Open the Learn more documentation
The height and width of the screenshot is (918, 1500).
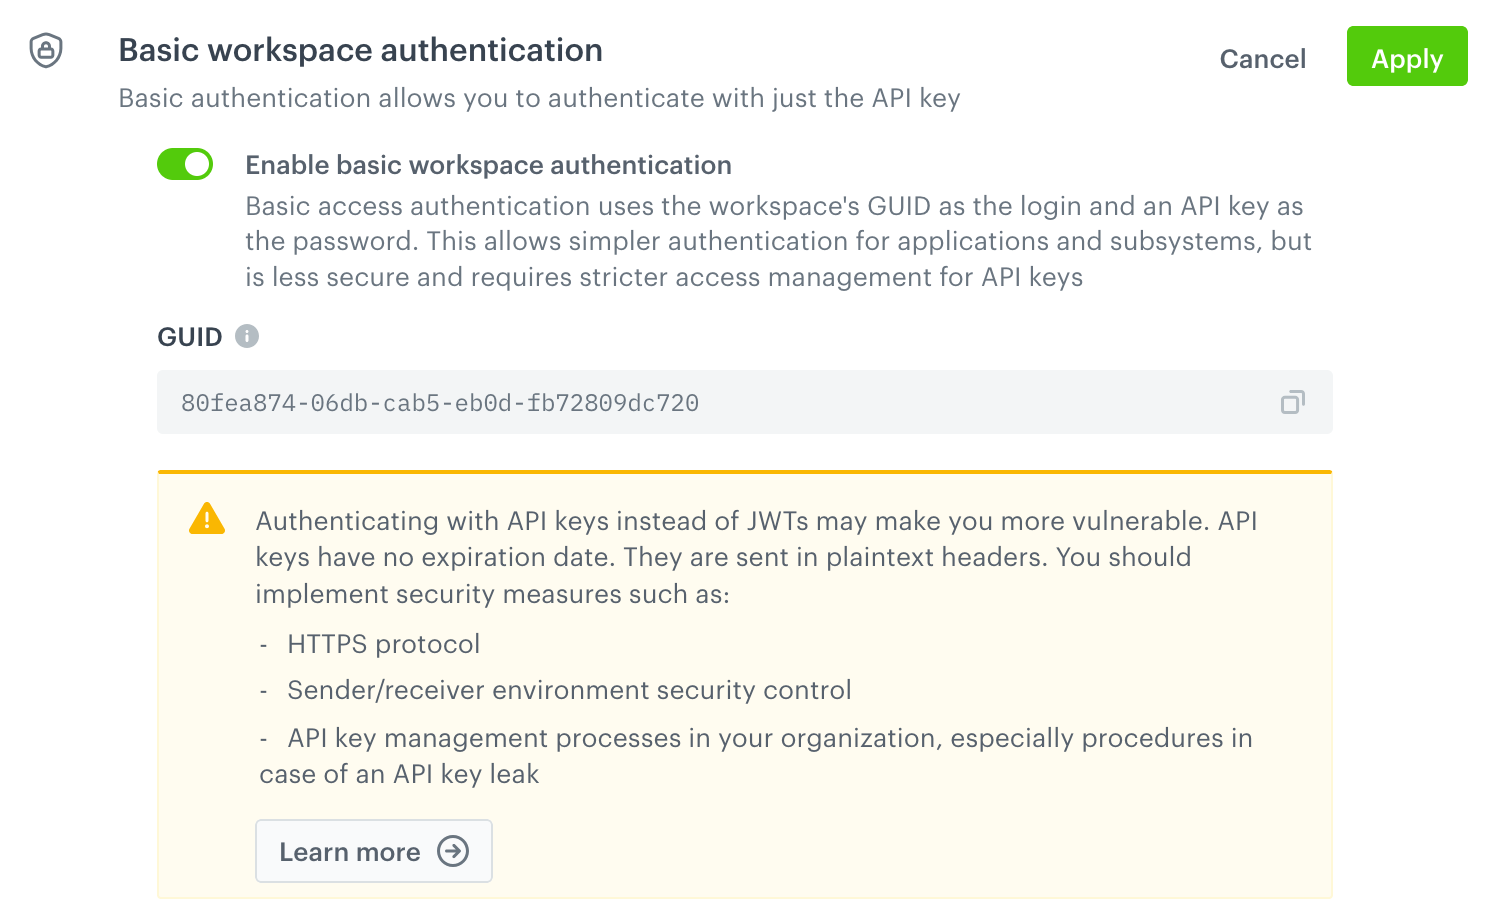(373, 851)
